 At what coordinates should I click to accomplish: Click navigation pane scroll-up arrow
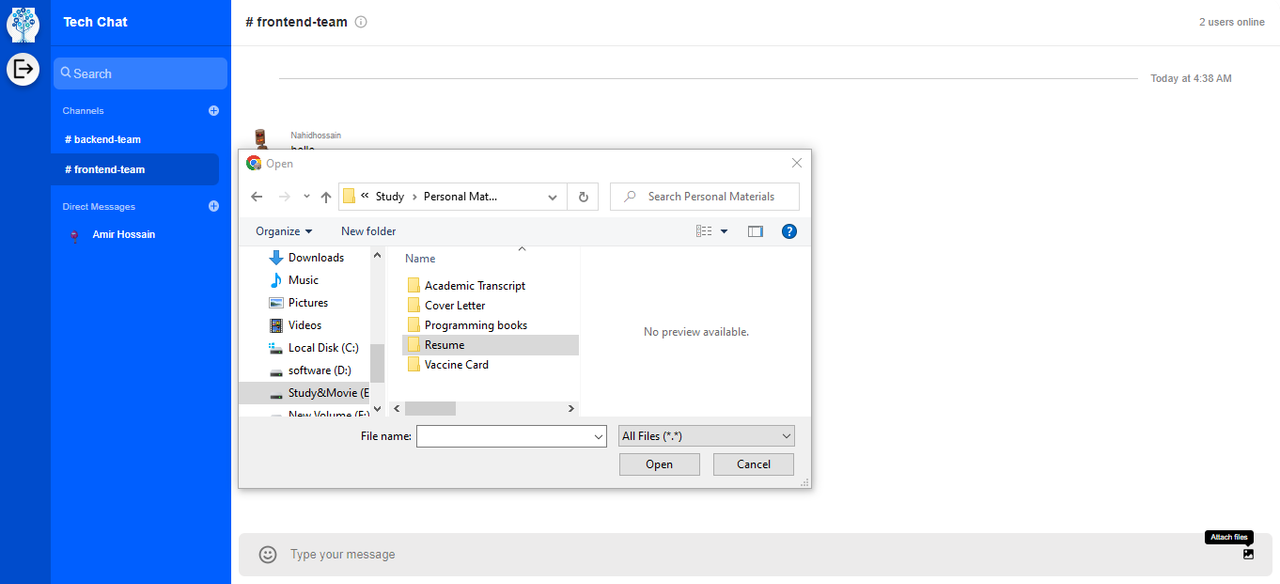[377, 256]
